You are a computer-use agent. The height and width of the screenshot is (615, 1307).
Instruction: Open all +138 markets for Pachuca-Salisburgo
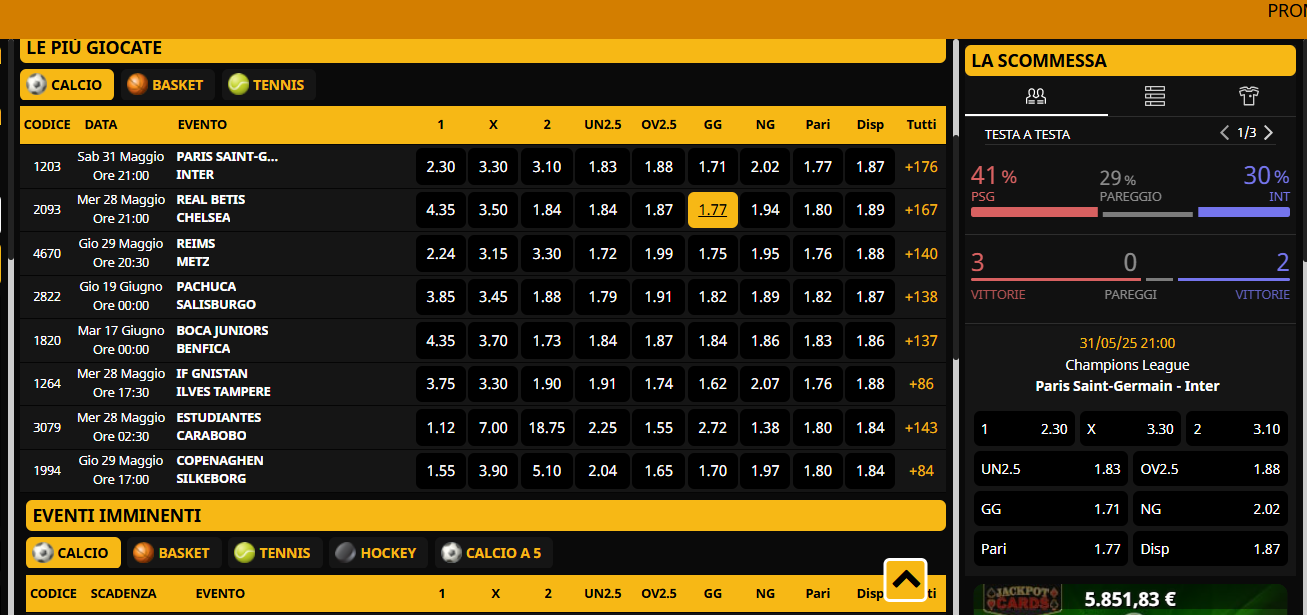point(921,297)
